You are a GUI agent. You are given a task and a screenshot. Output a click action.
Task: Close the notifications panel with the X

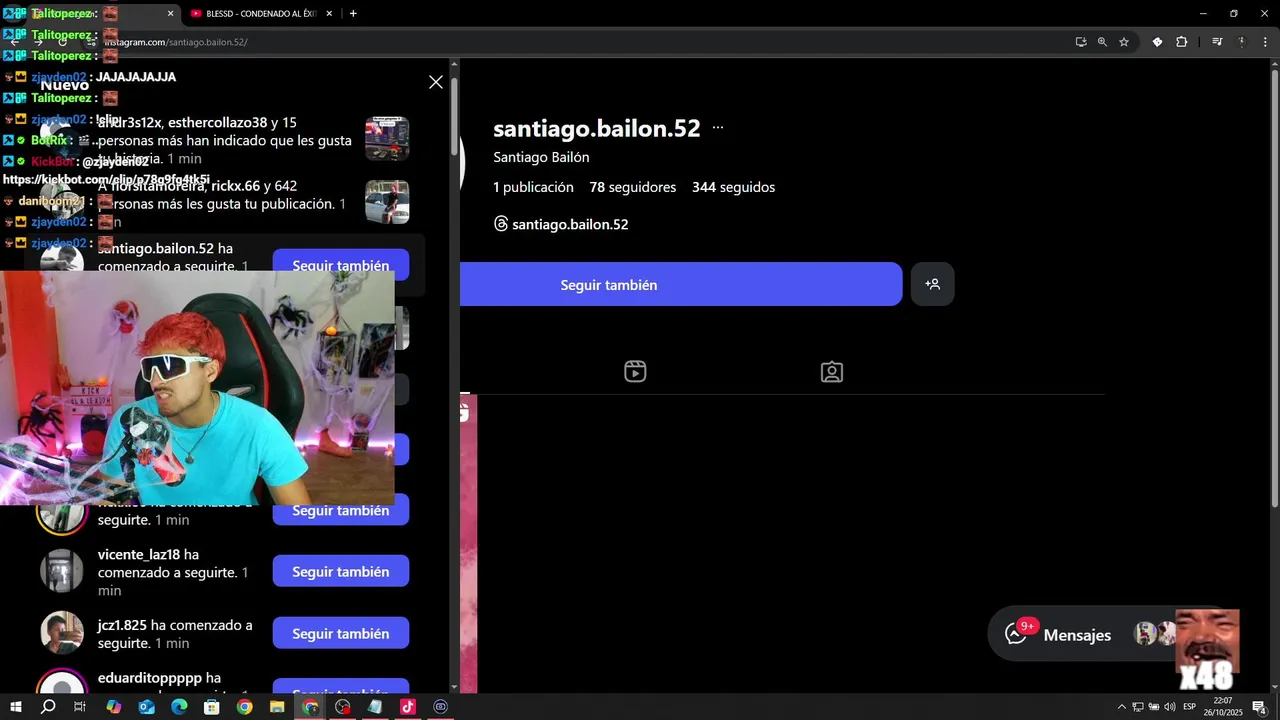[x=436, y=82]
